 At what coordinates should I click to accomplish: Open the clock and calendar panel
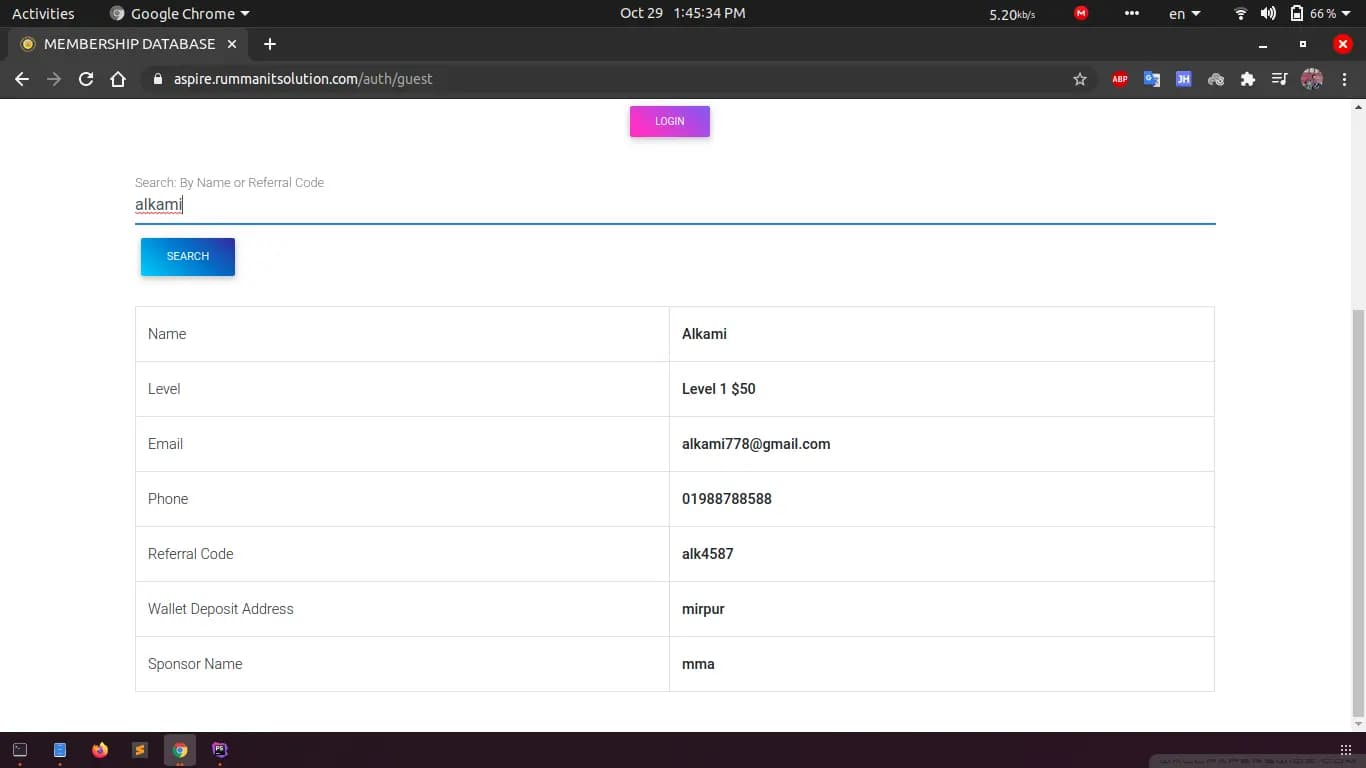(683, 13)
